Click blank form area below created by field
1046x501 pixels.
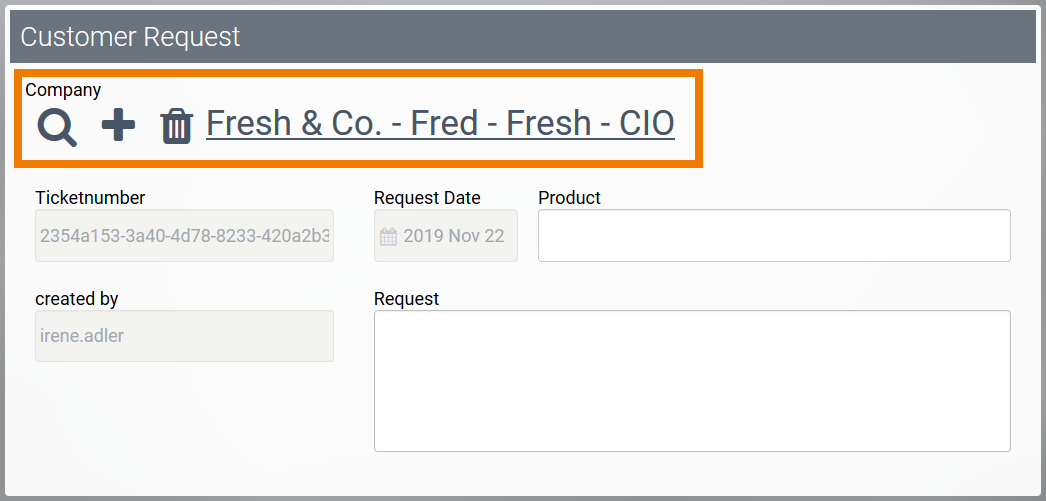click(x=184, y=420)
